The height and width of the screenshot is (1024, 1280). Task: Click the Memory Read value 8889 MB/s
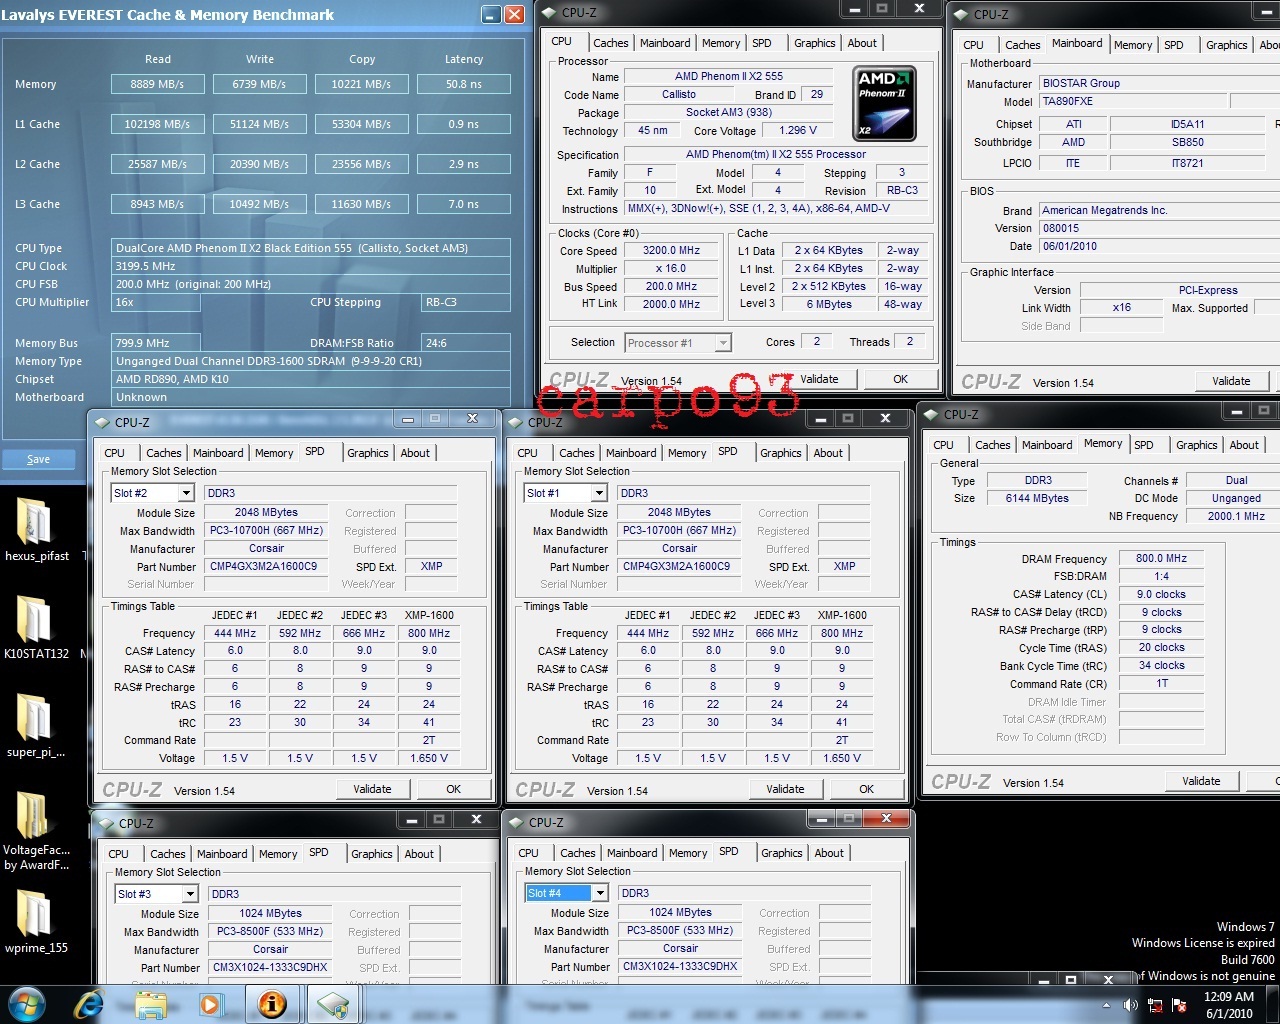[x=157, y=84]
